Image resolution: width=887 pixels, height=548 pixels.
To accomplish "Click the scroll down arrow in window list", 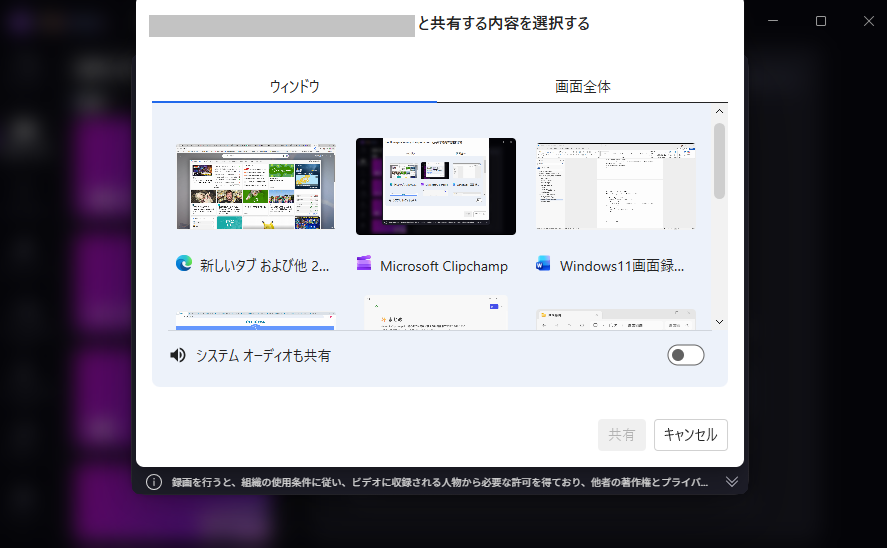I will 720,322.
